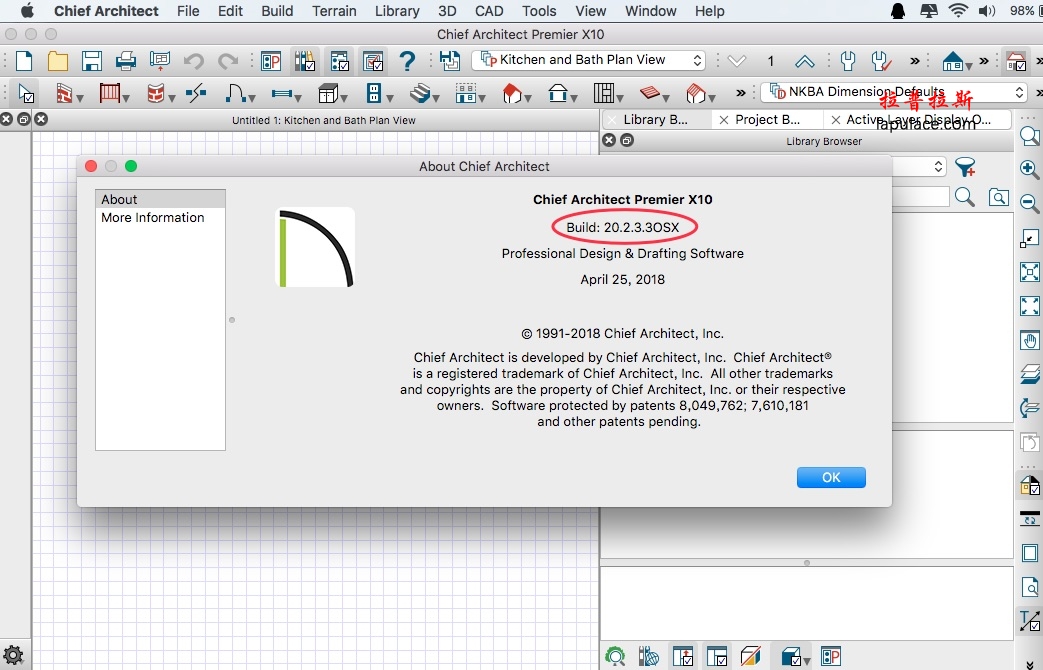
Task: Select More Information in the About list
Action: (153, 217)
